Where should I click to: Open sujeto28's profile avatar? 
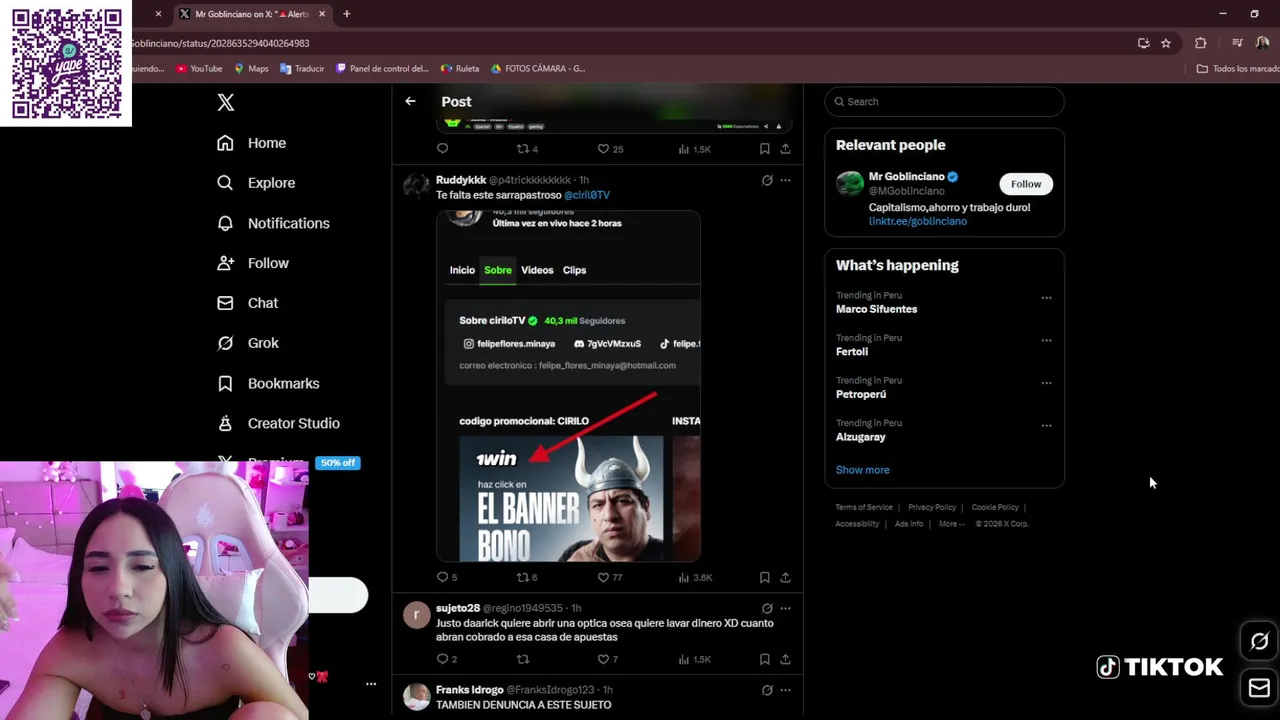pyautogui.click(x=416, y=614)
